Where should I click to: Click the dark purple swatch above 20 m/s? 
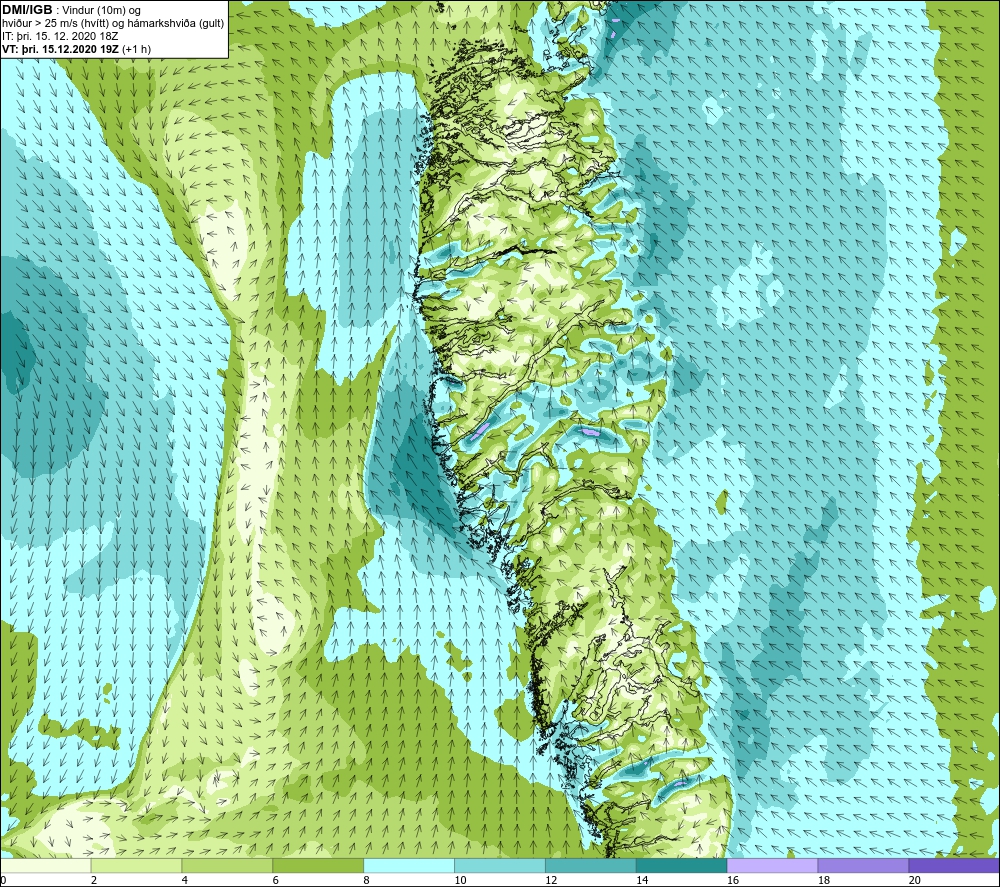tap(954, 866)
